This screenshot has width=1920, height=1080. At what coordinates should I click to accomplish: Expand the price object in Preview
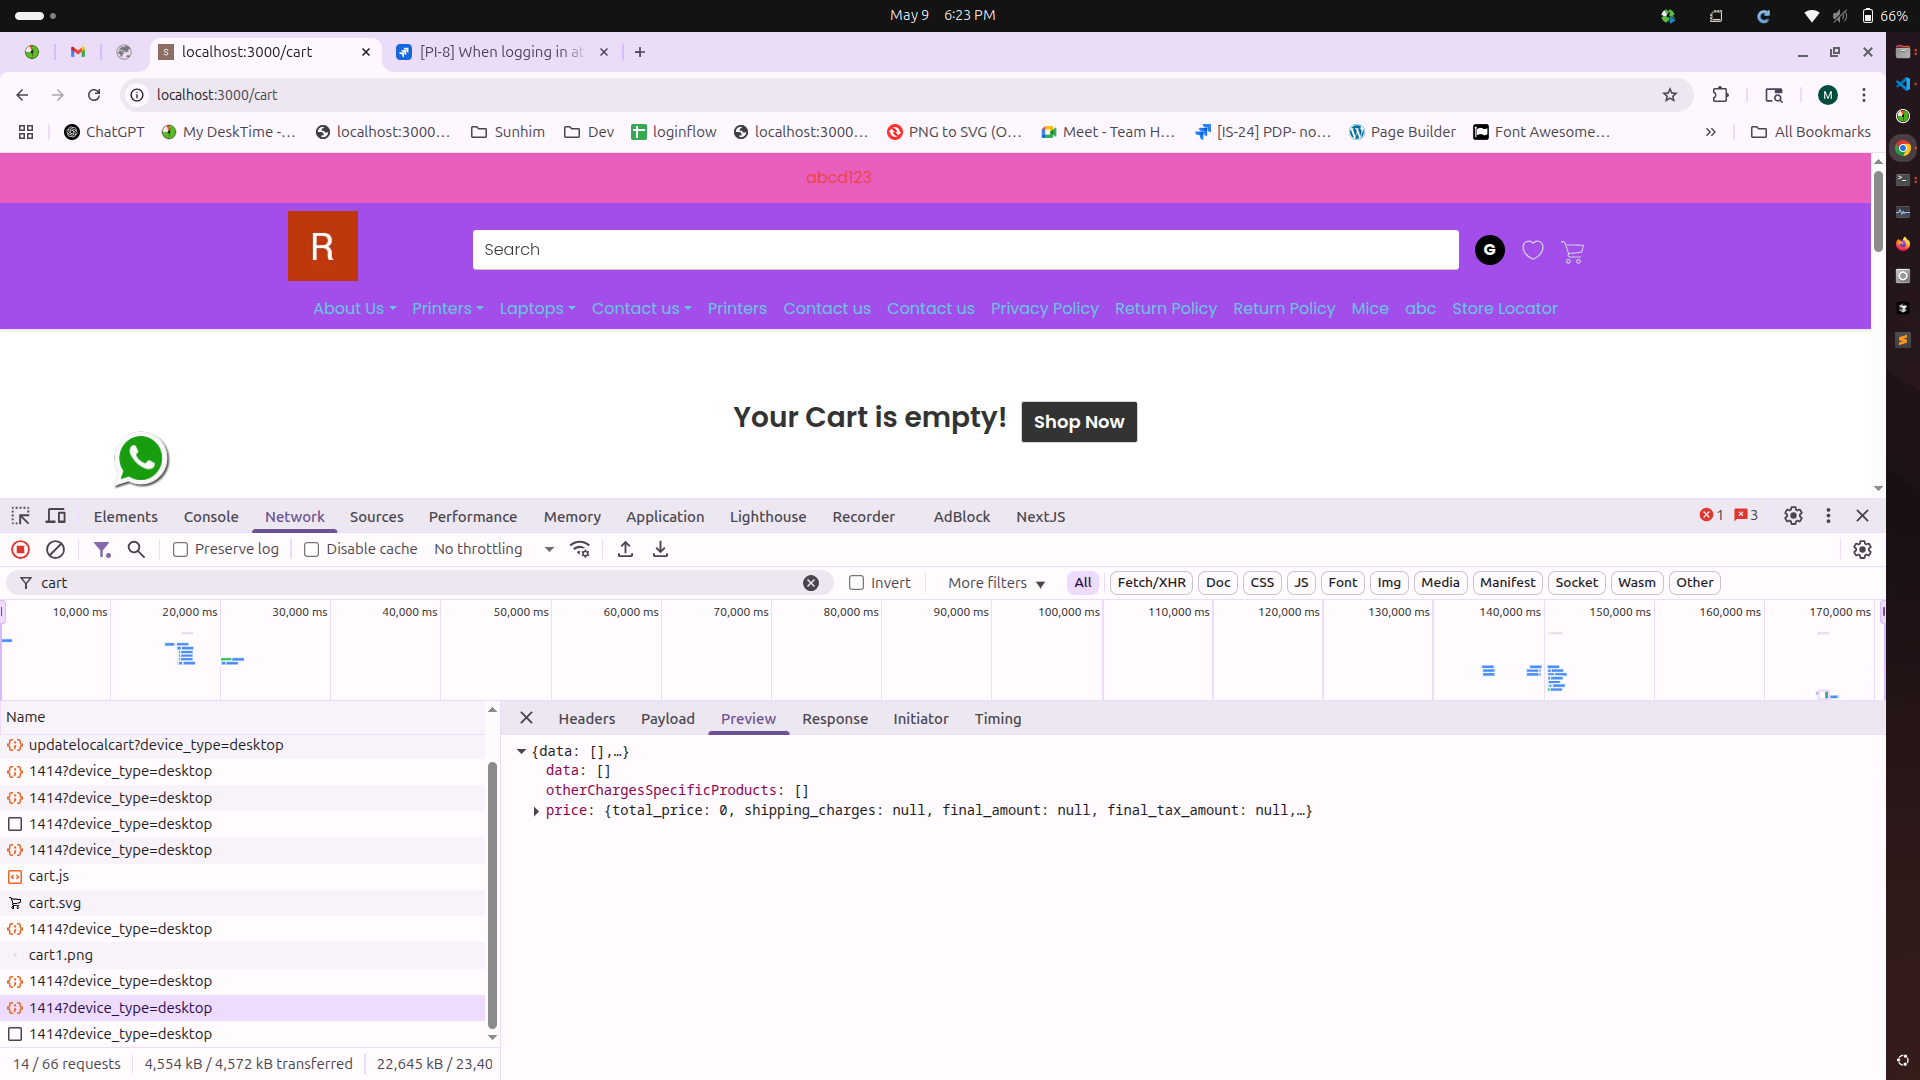pos(536,811)
